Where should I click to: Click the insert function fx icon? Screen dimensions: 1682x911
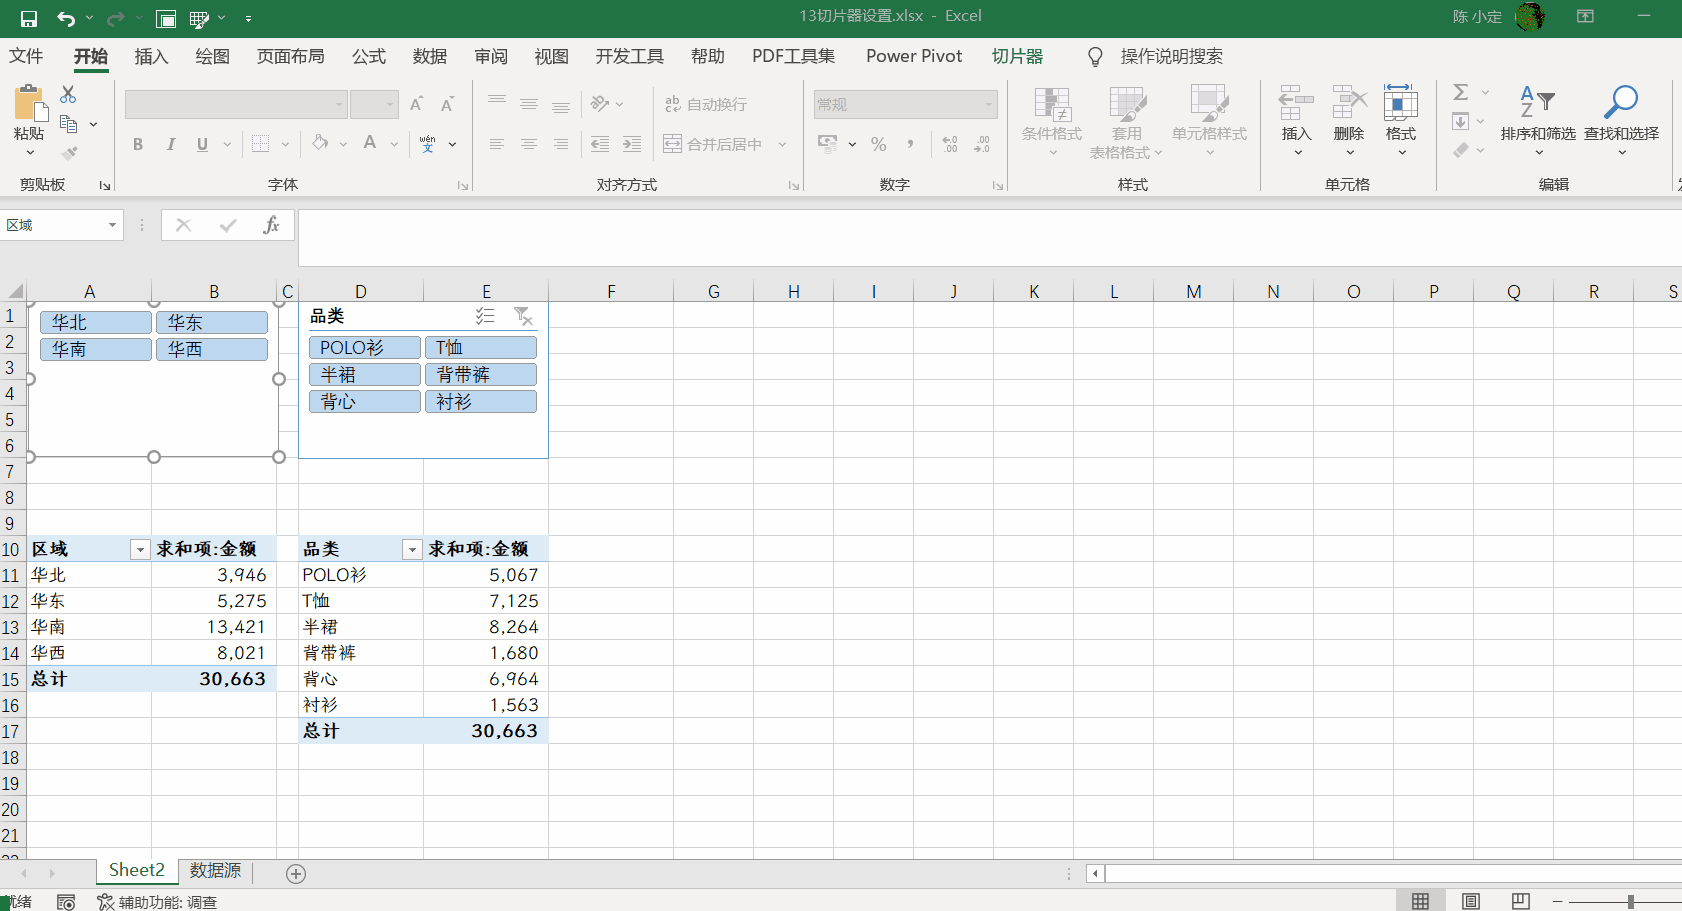(x=271, y=225)
